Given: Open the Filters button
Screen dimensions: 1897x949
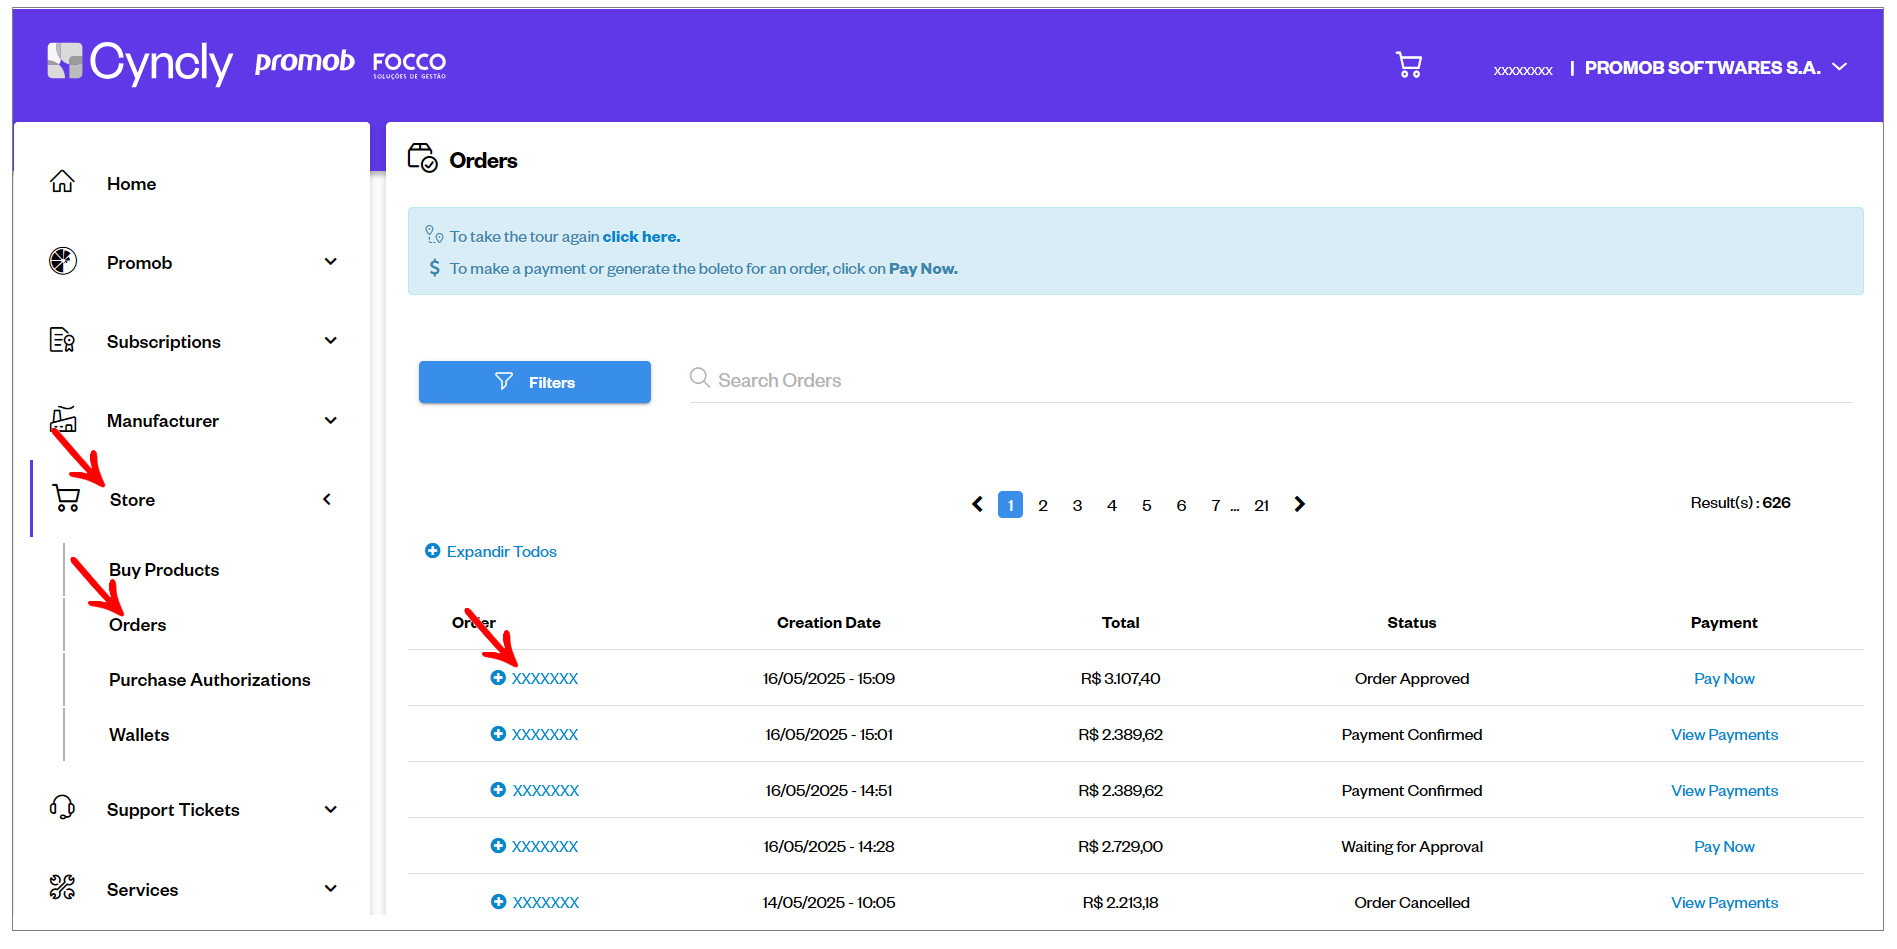Looking at the screenshot, I should coord(535,382).
